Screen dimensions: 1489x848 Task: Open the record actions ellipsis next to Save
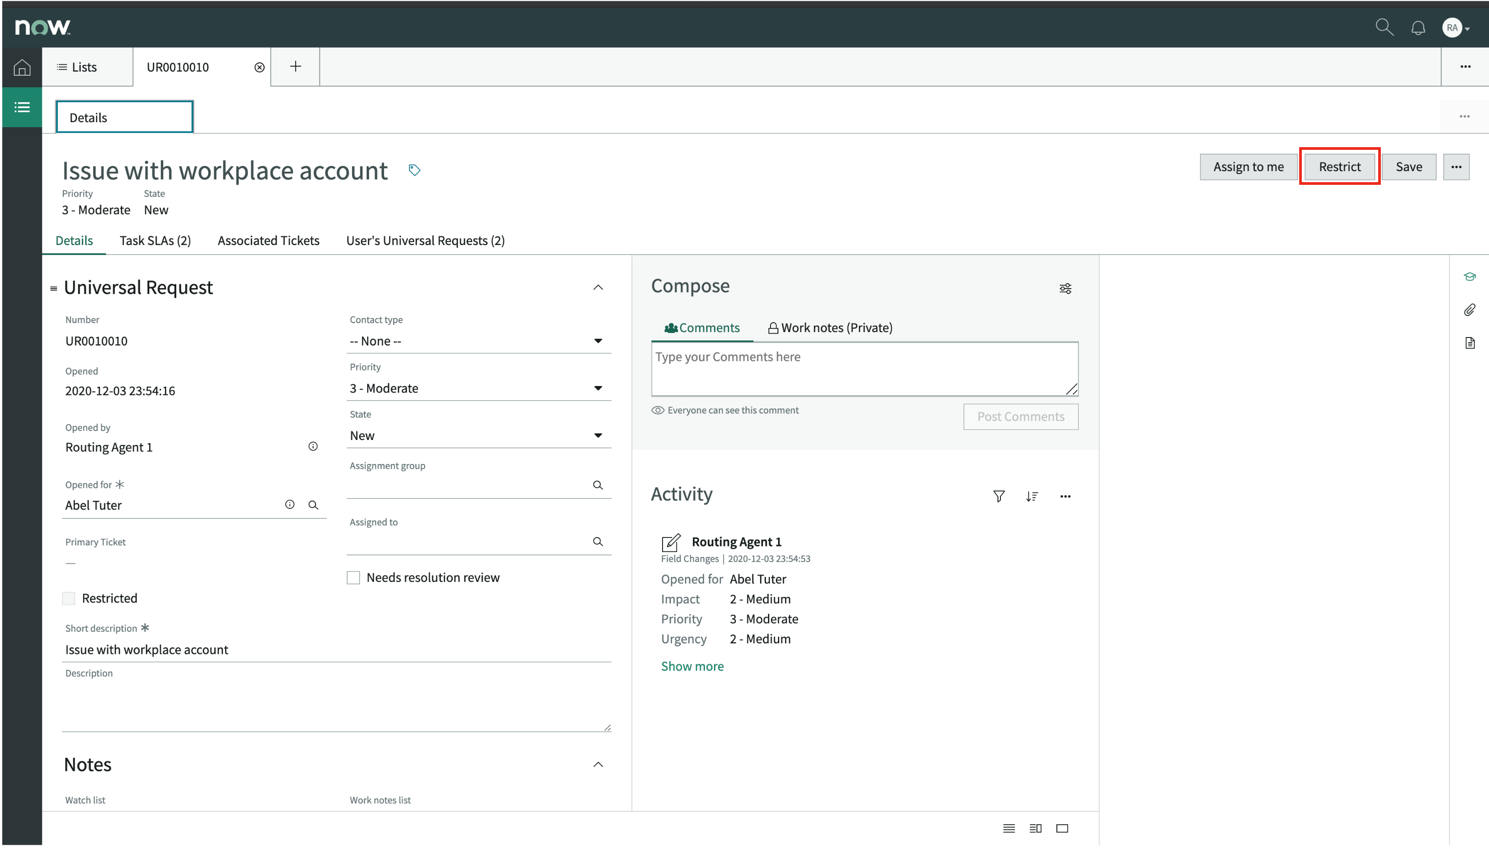pyautogui.click(x=1456, y=167)
